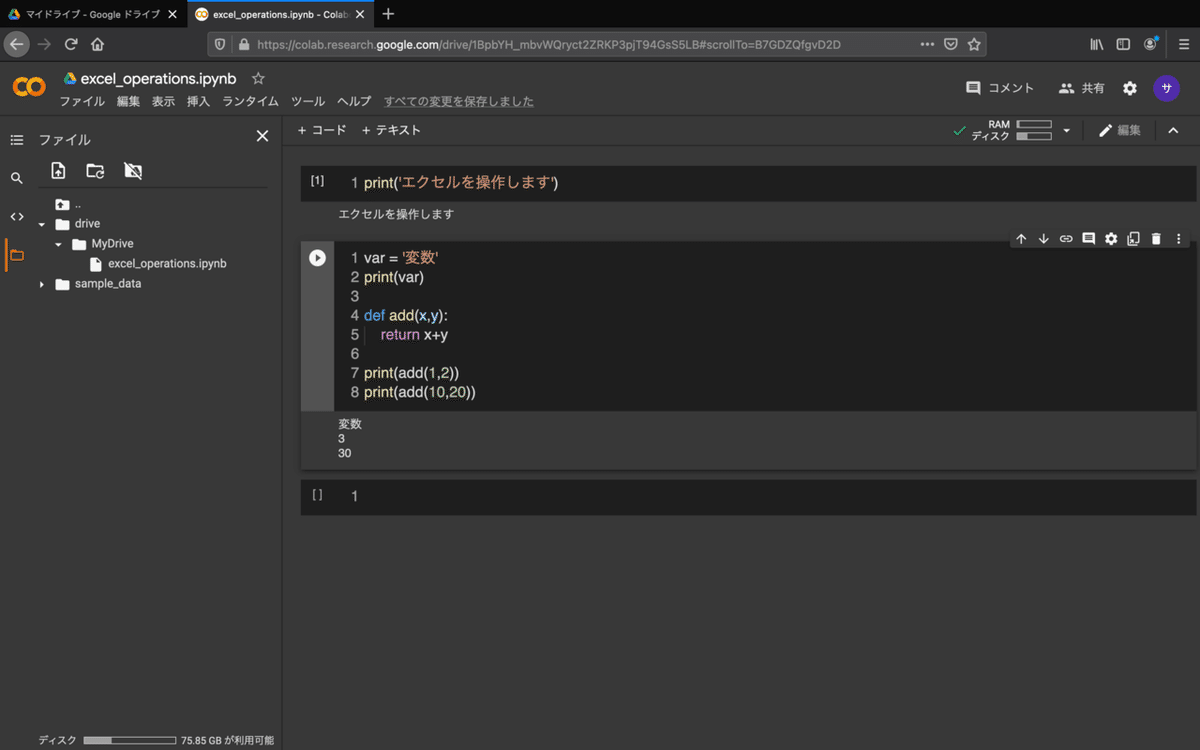The width and height of the screenshot is (1200, 750).
Task: Open the link-to-cell icon
Action: click(1066, 238)
